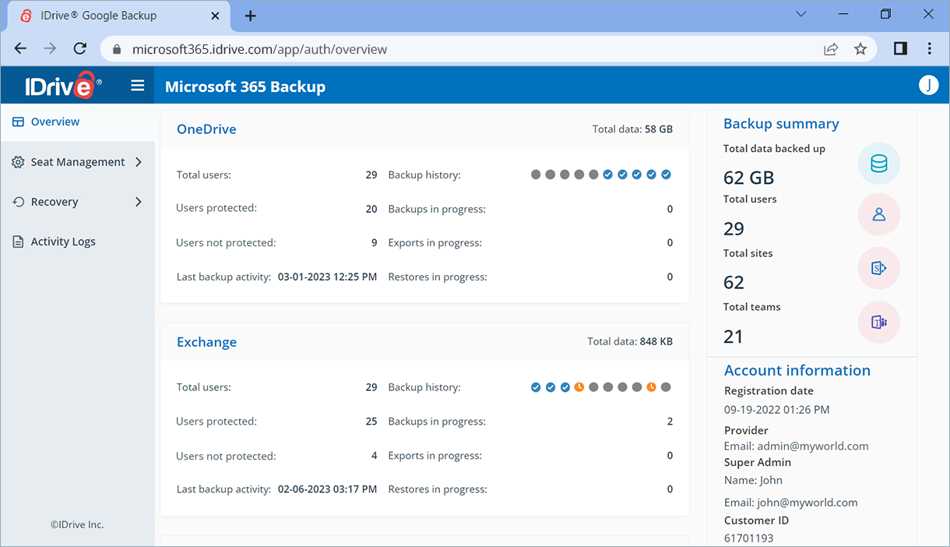Click Exchange 'Total data: 848 KB' text

[x=629, y=342]
